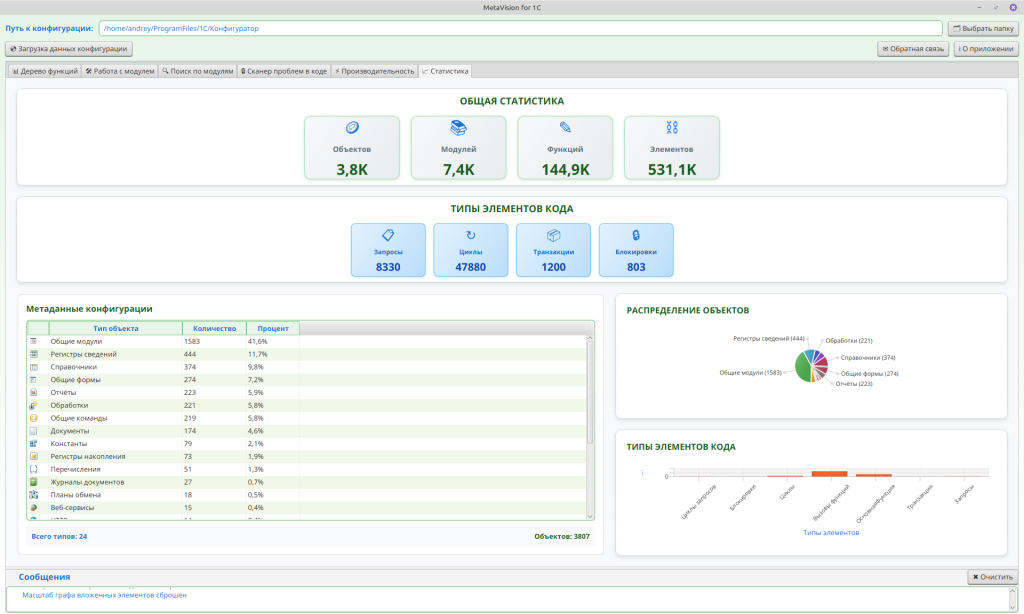The width and height of the screenshot is (1024, 614).
Task: Click the 'Общие формы (274)' pie label
Action: (x=870, y=374)
